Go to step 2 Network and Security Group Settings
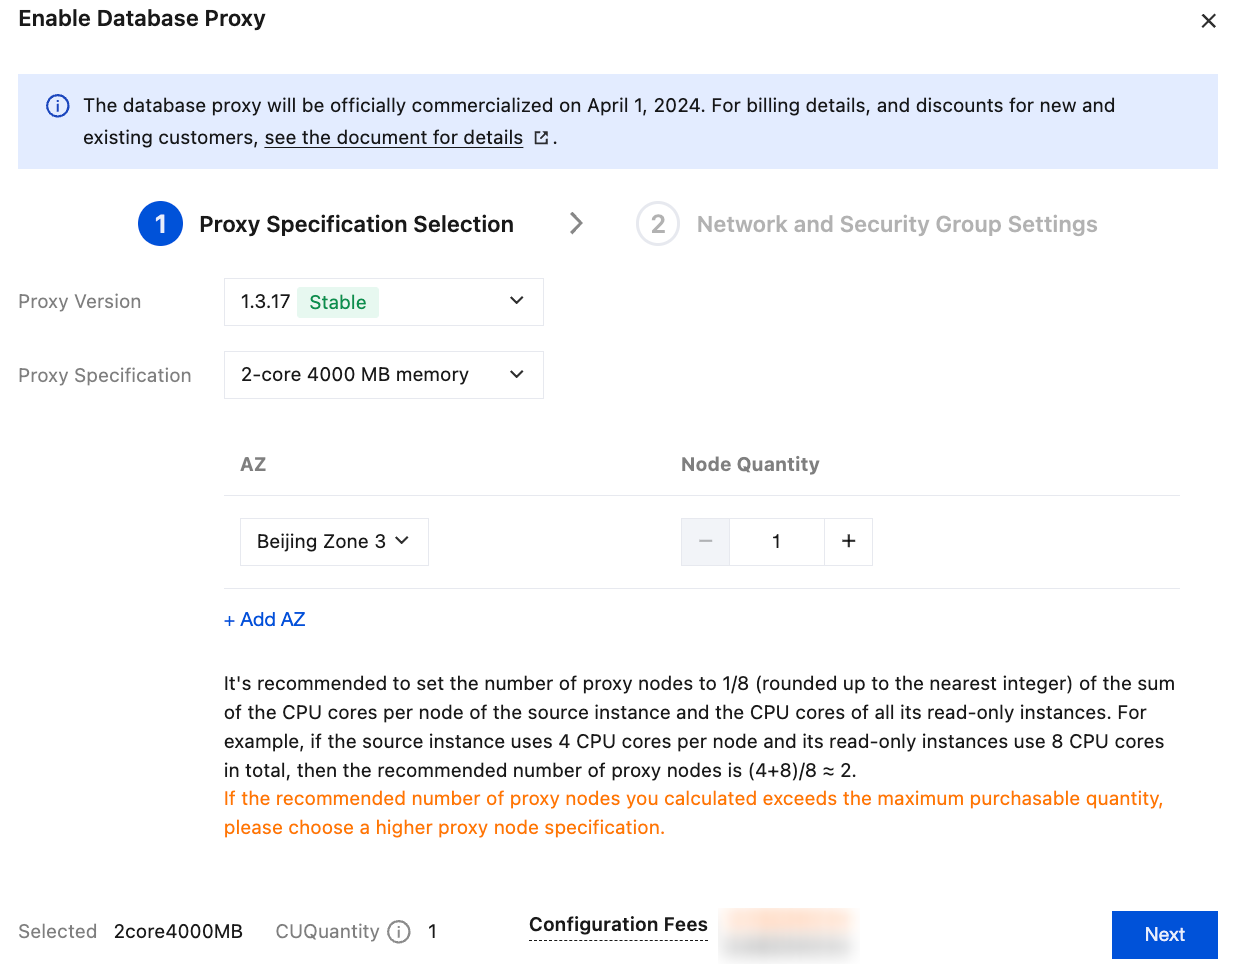 [896, 224]
